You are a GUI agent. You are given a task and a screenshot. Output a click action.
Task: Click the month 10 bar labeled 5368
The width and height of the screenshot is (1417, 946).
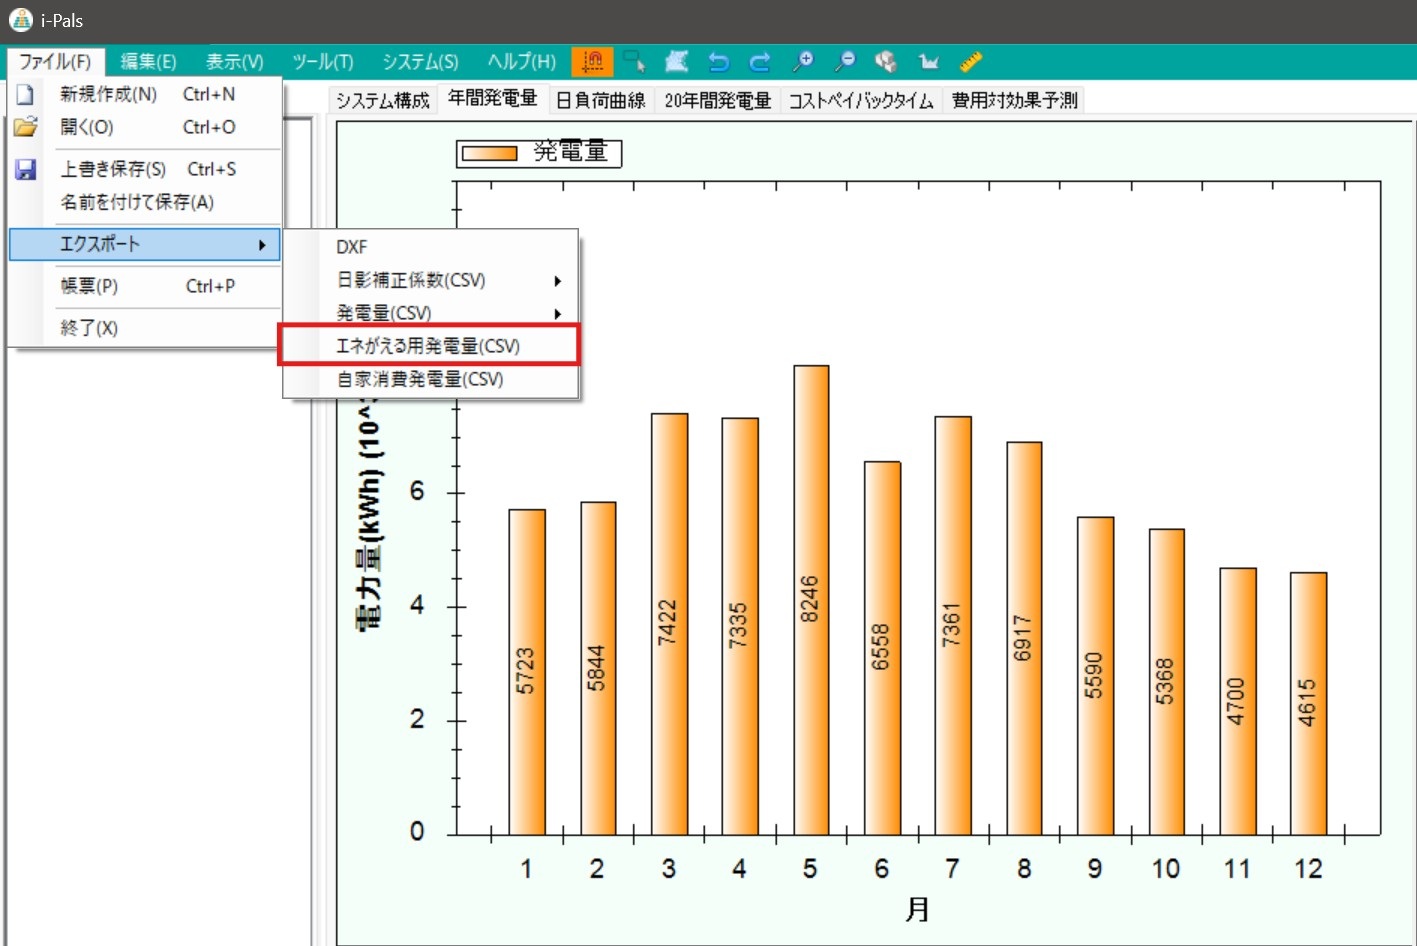point(1166,682)
